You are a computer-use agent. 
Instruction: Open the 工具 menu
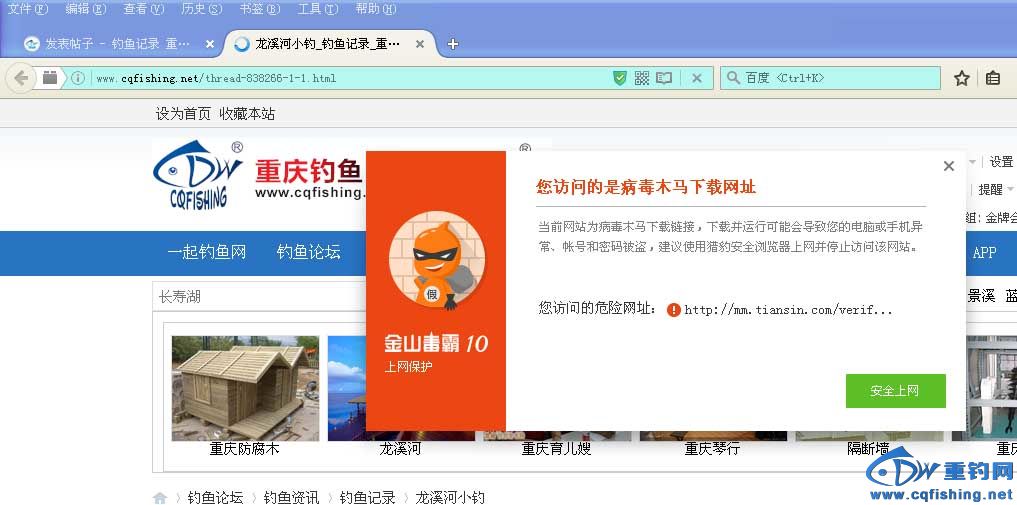pyautogui.click(x=318, y=9)
